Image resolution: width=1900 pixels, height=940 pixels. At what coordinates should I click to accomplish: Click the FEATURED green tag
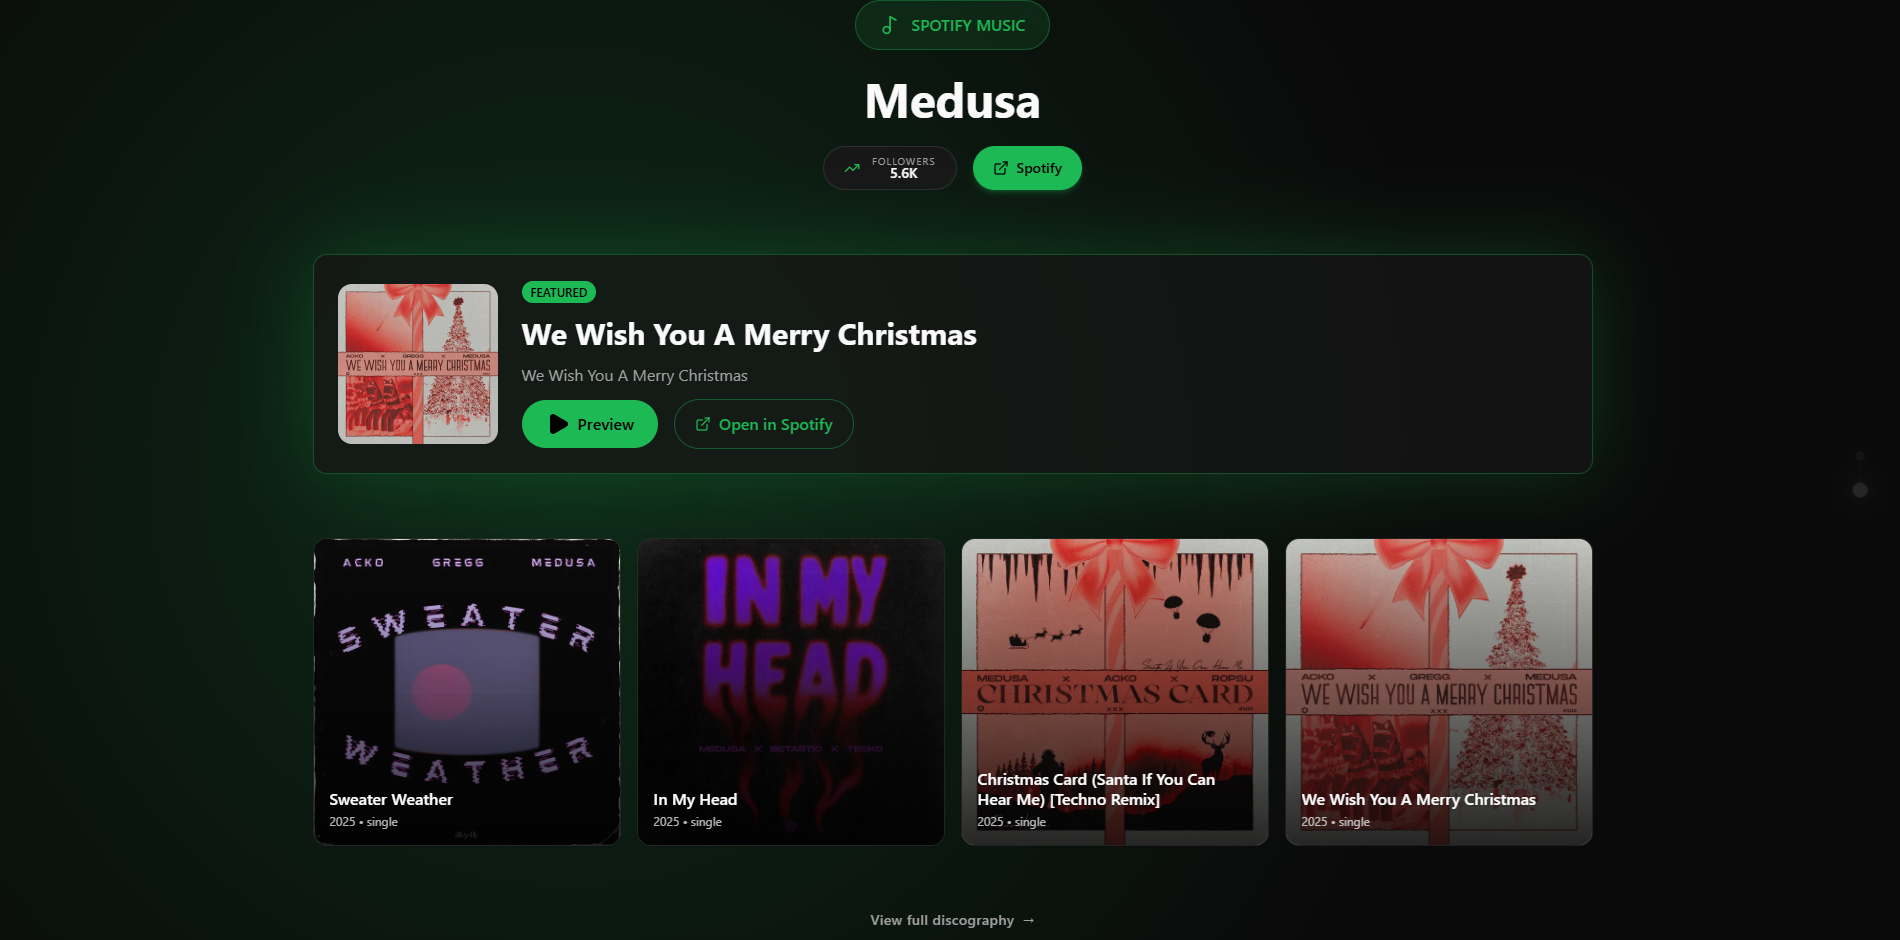pos(559,292)
